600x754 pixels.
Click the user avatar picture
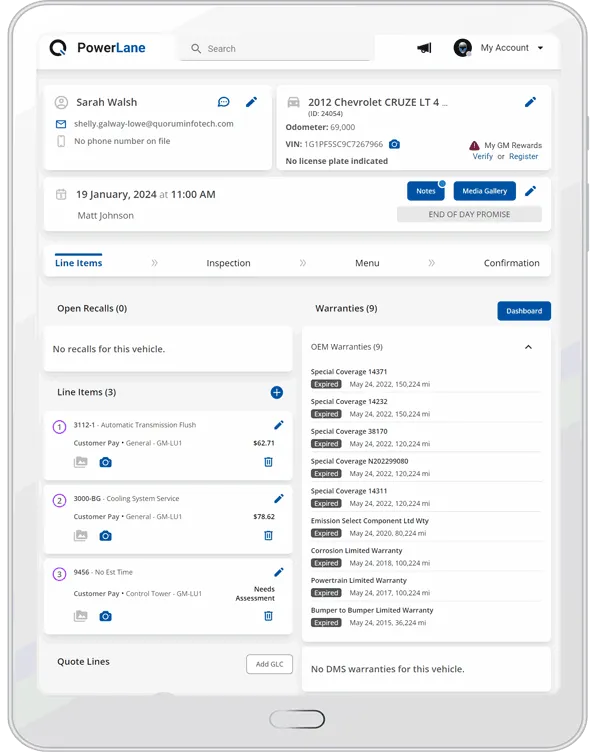coord(462,48)
